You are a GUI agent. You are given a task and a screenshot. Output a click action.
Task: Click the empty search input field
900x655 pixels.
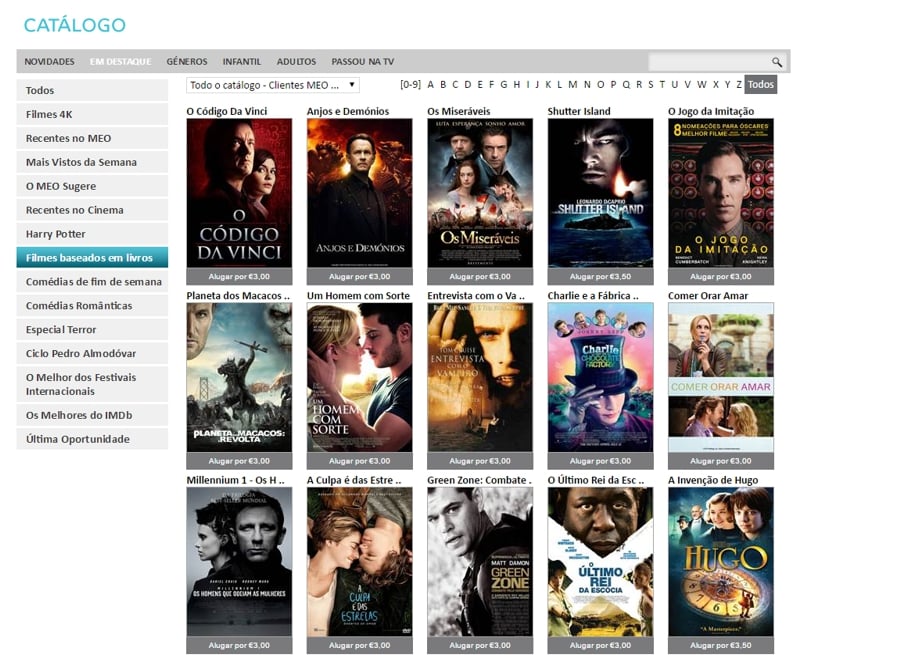(x=709, y=61)
